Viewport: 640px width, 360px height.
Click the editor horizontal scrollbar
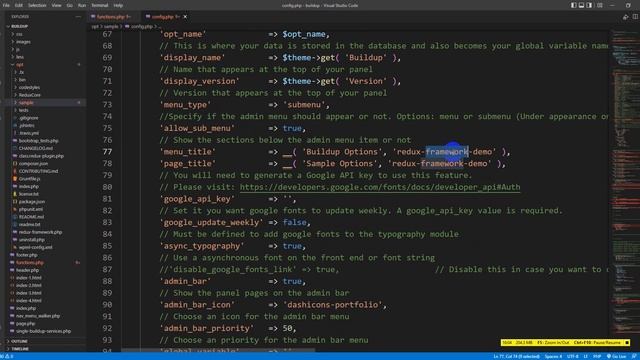[x=218, y=350]
